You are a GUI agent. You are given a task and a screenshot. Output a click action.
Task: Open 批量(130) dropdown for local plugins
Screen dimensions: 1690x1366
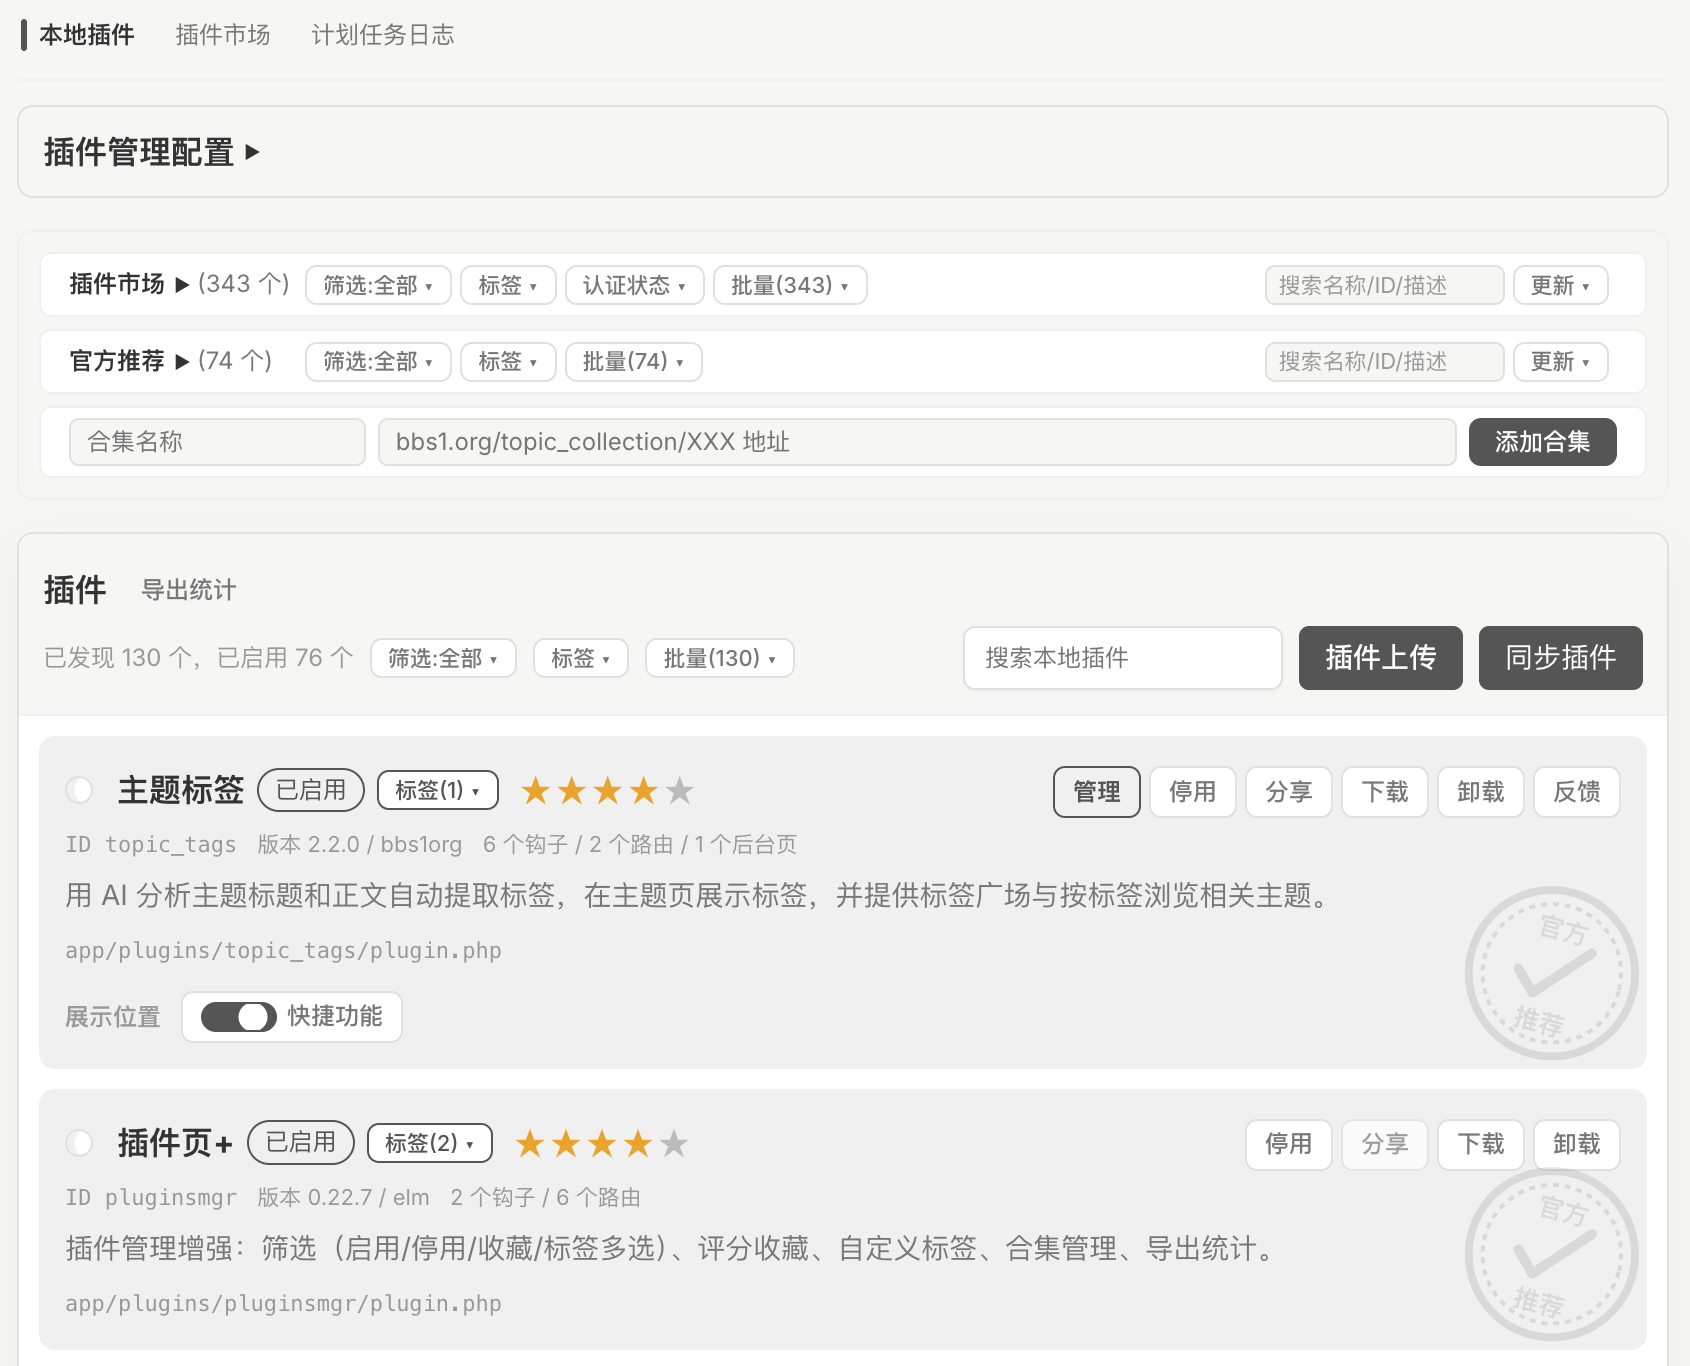[x=720, y=658]
